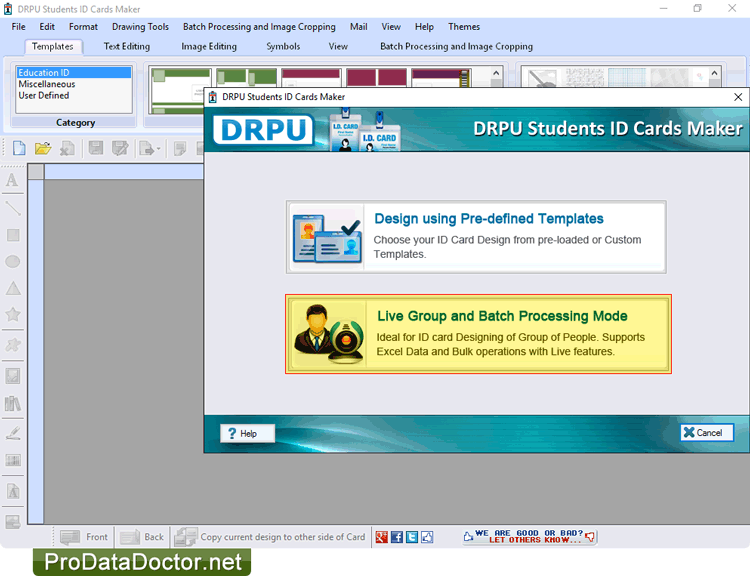Click Copy current design to other side of Card
The height and width of the screenshot is (576, 750).
[x=269, y=537]
